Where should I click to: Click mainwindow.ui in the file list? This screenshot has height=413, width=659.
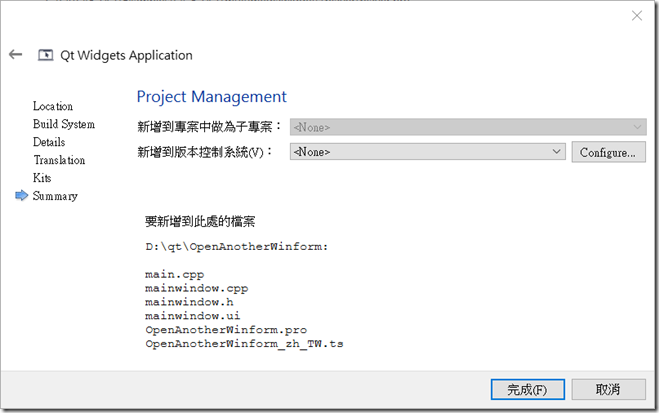[192, 316]
